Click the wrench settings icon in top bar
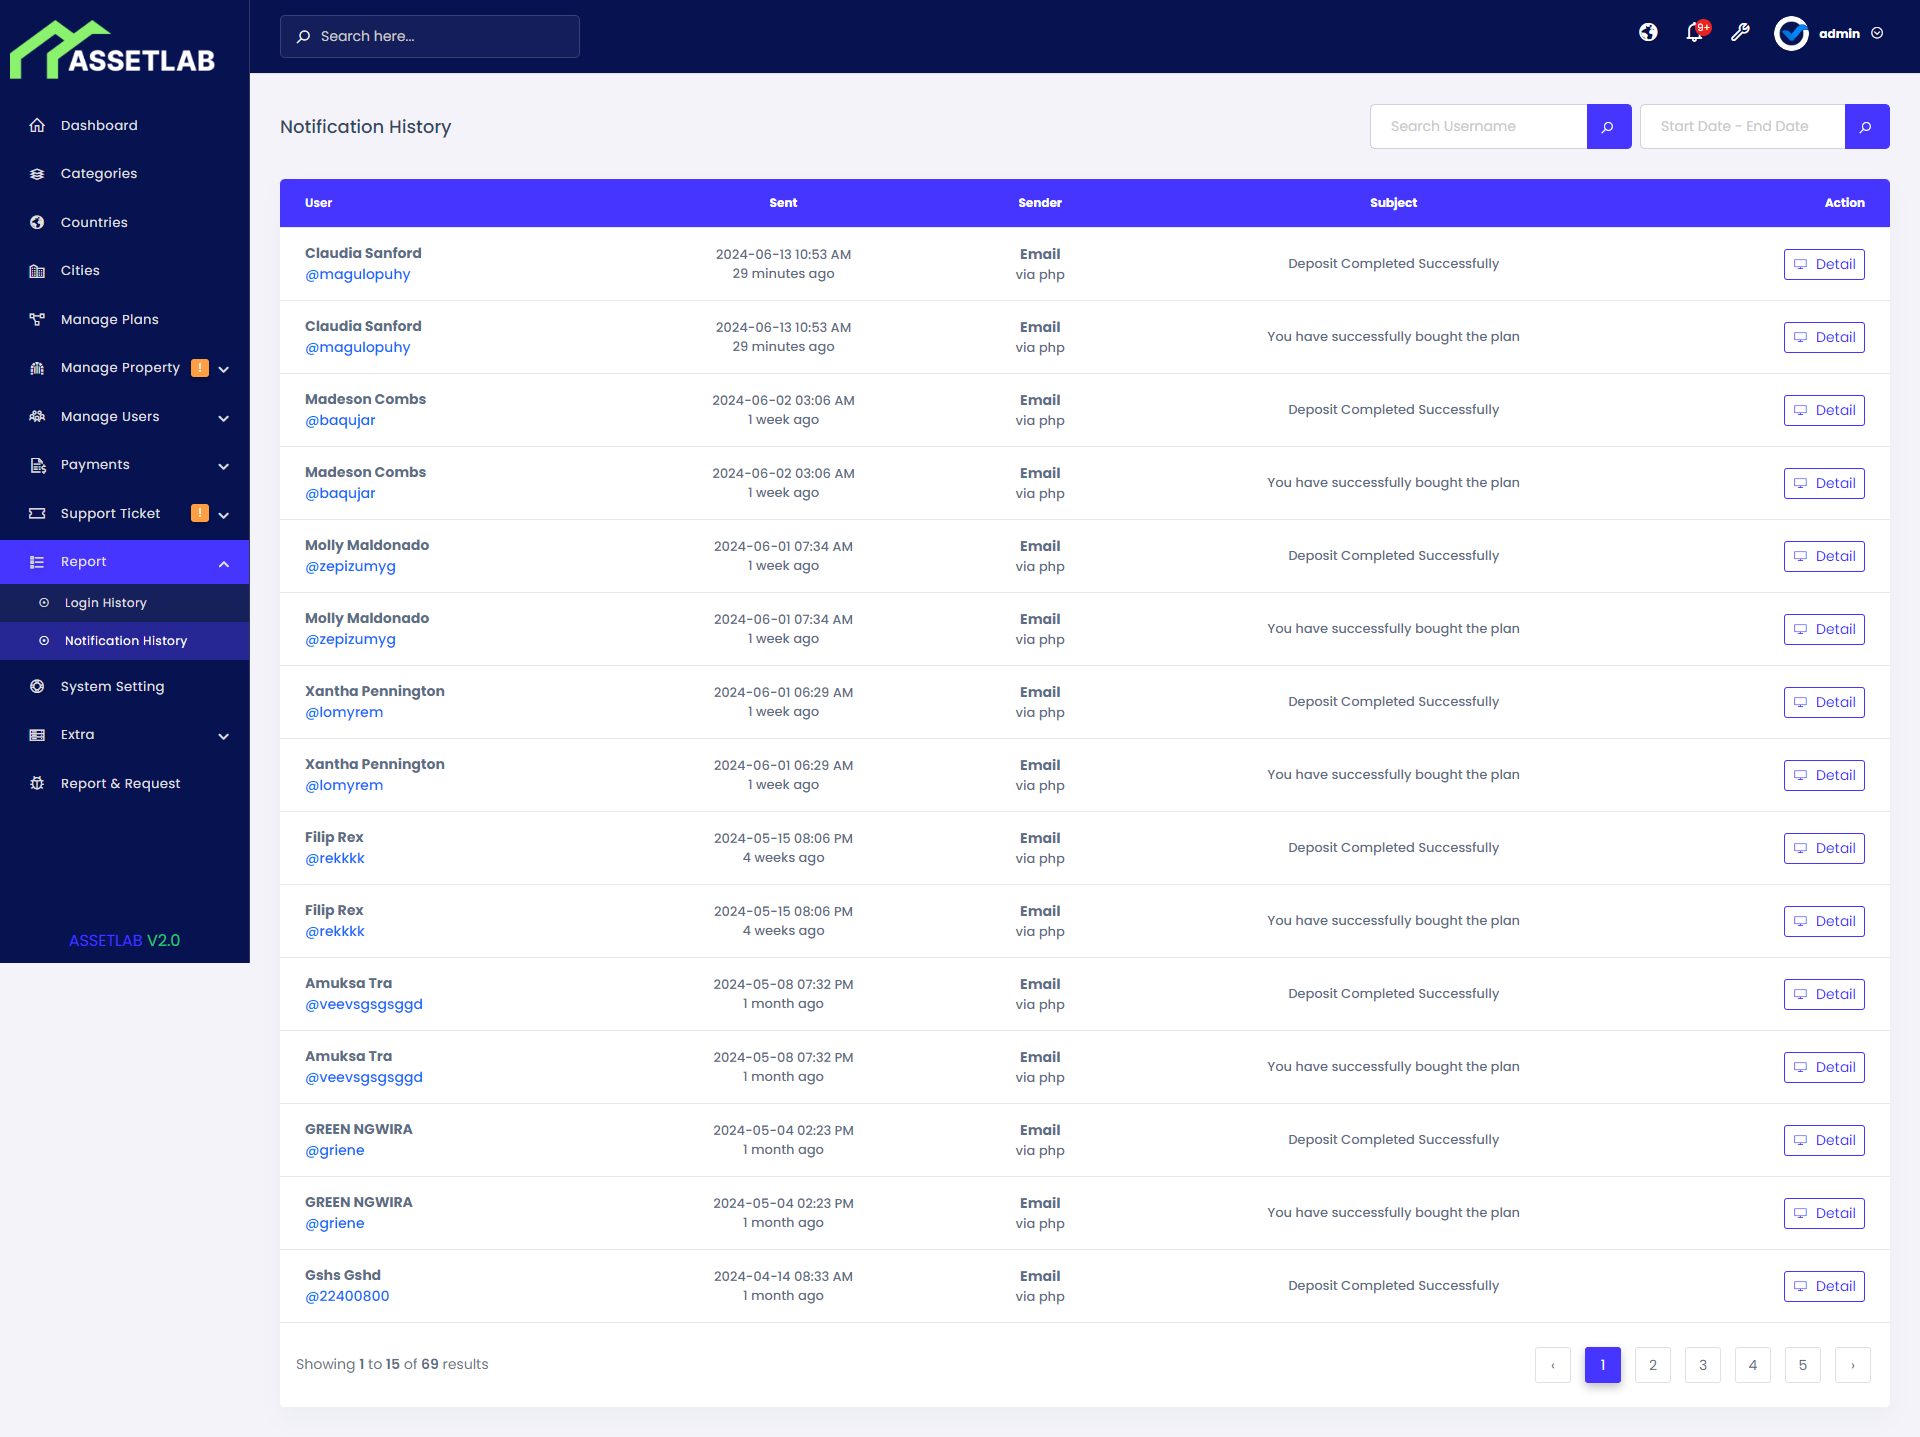 [x=1740, y=33]
